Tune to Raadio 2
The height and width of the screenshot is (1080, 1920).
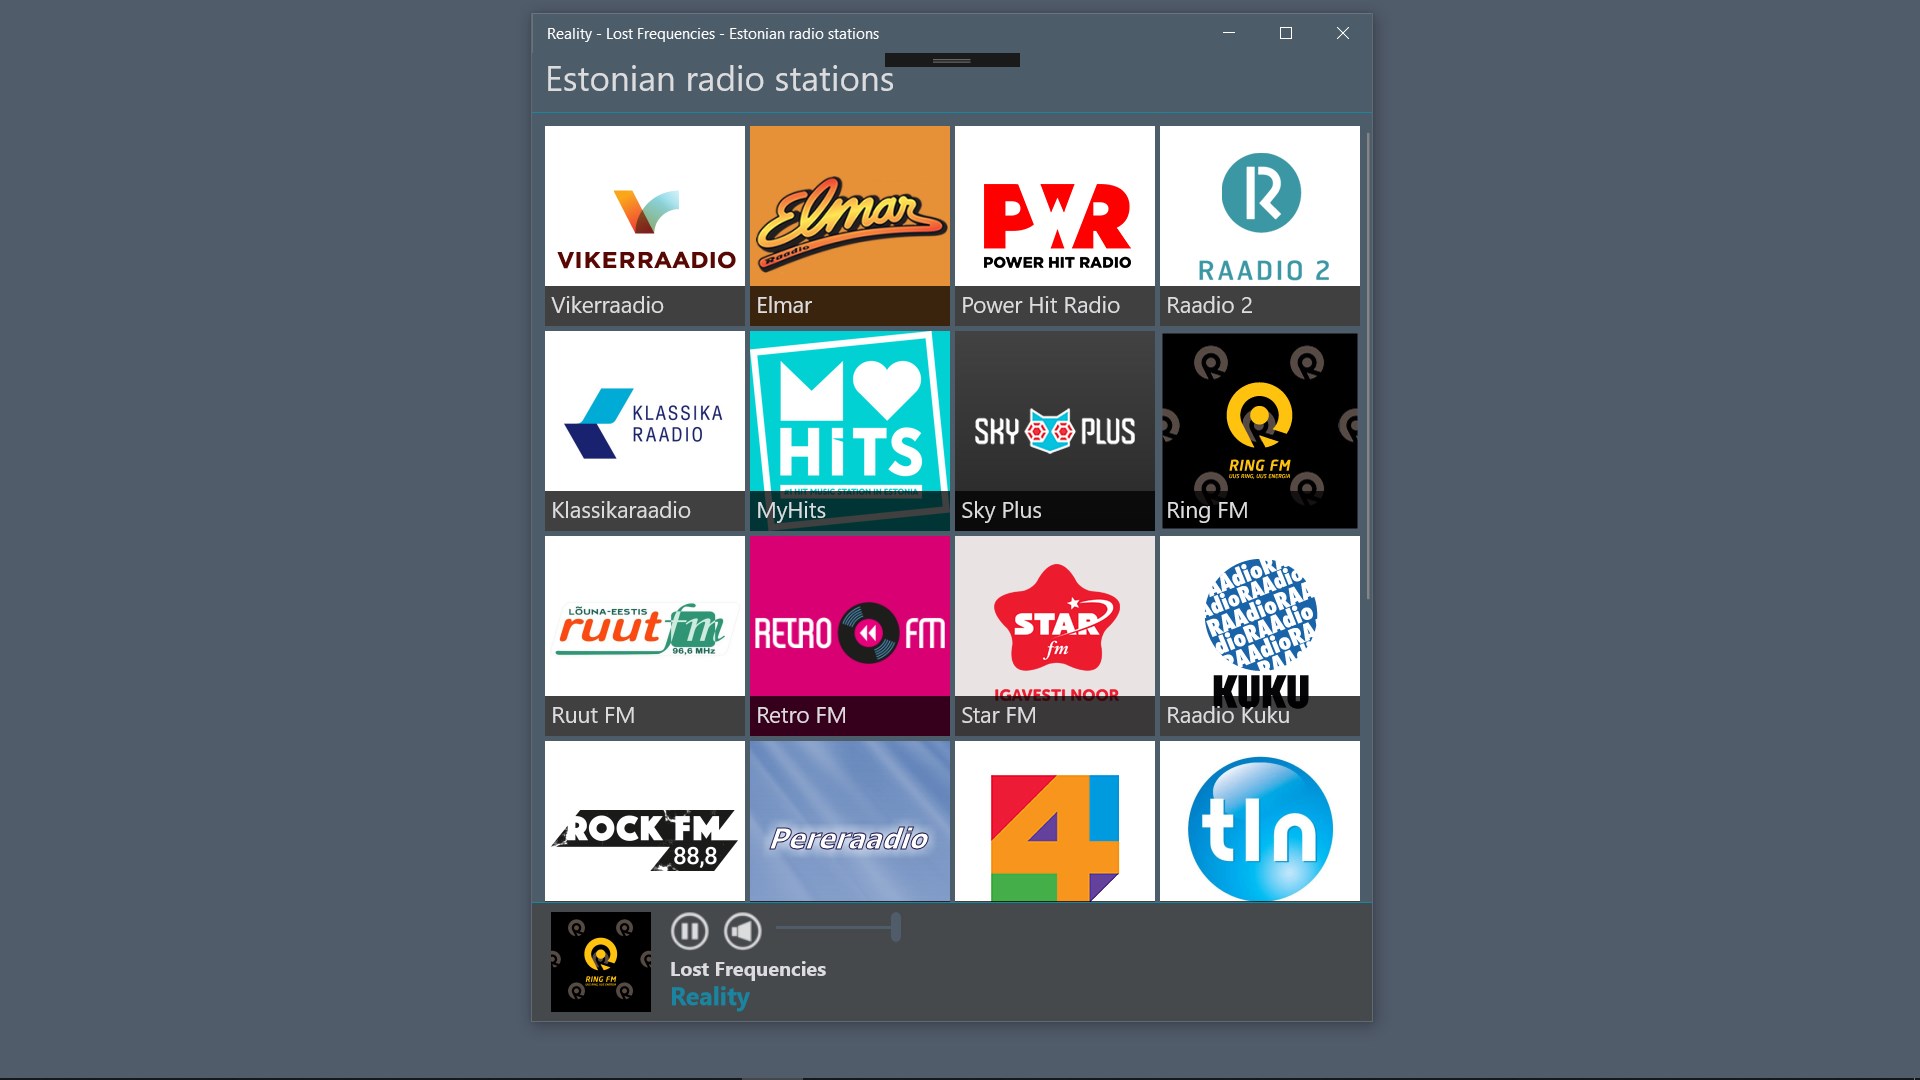pyautogui.click(x=1259, y=224)
